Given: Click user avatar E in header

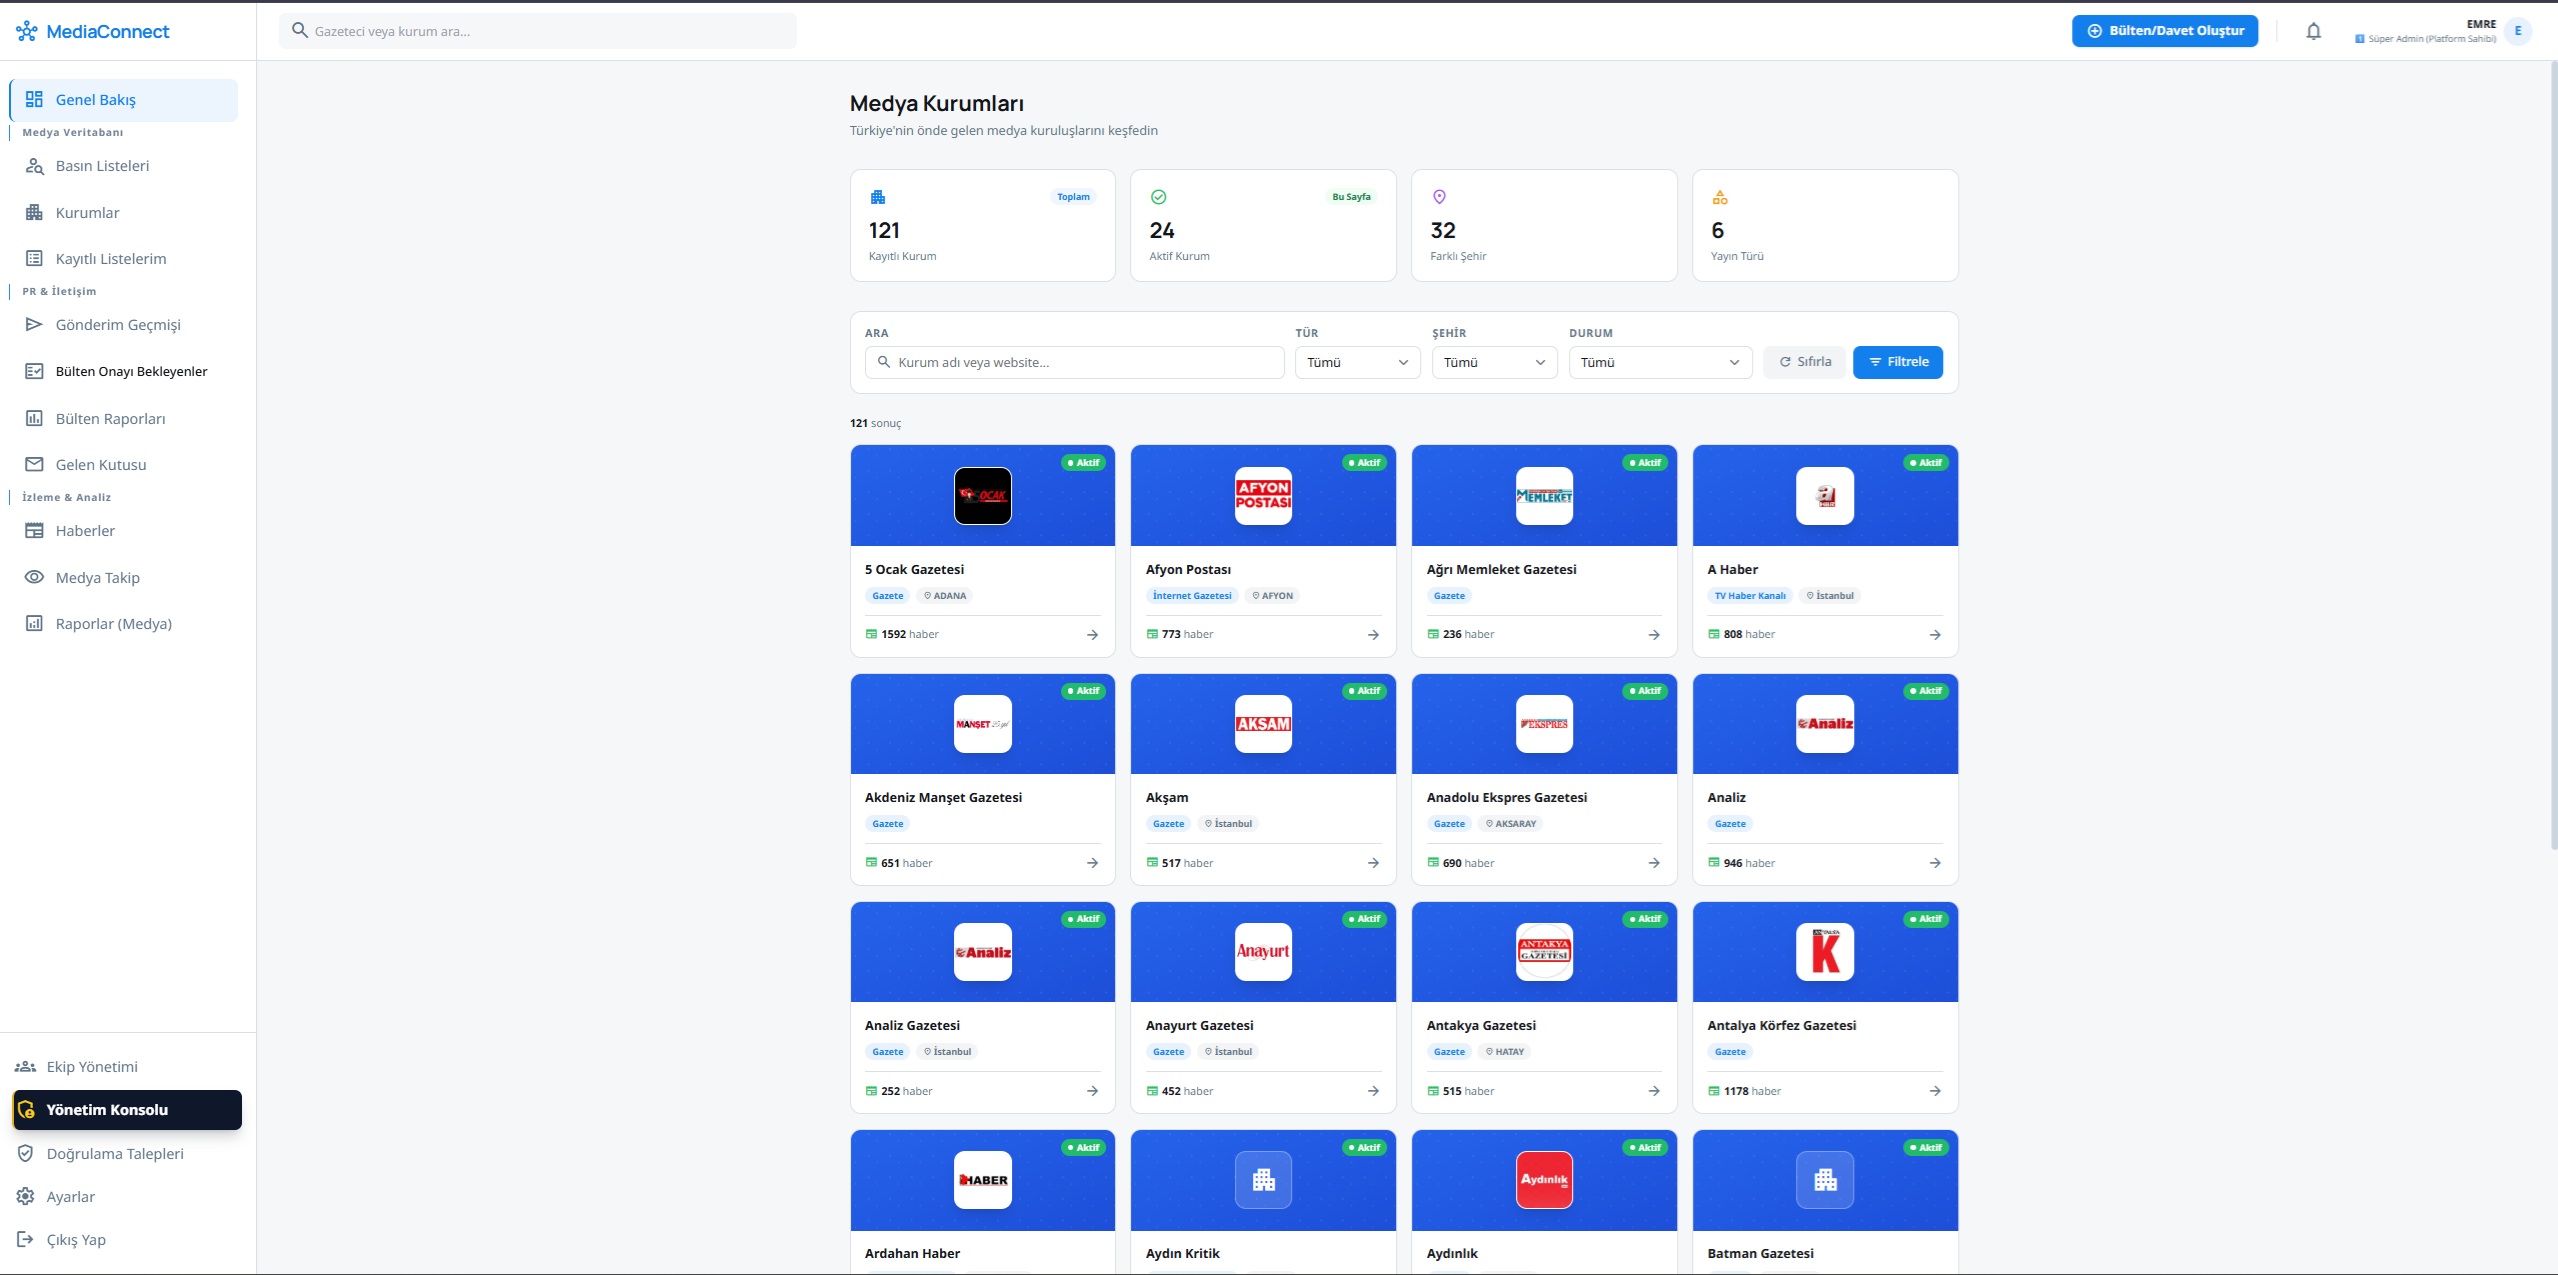Looking at the screenshot, I should [2517, 31].
